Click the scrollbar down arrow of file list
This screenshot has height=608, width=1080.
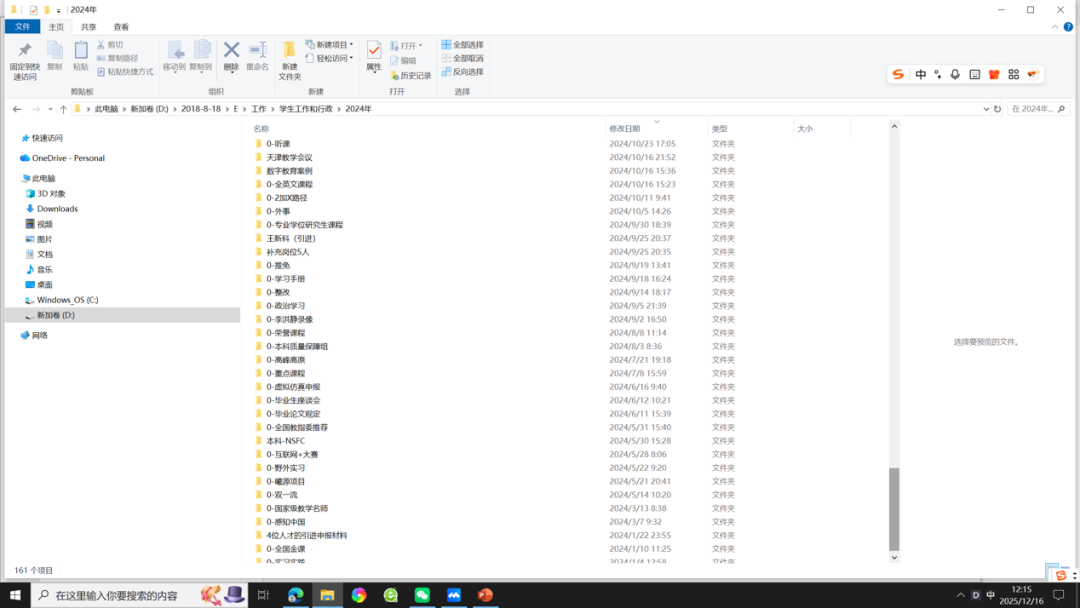(x=894, y=558)
